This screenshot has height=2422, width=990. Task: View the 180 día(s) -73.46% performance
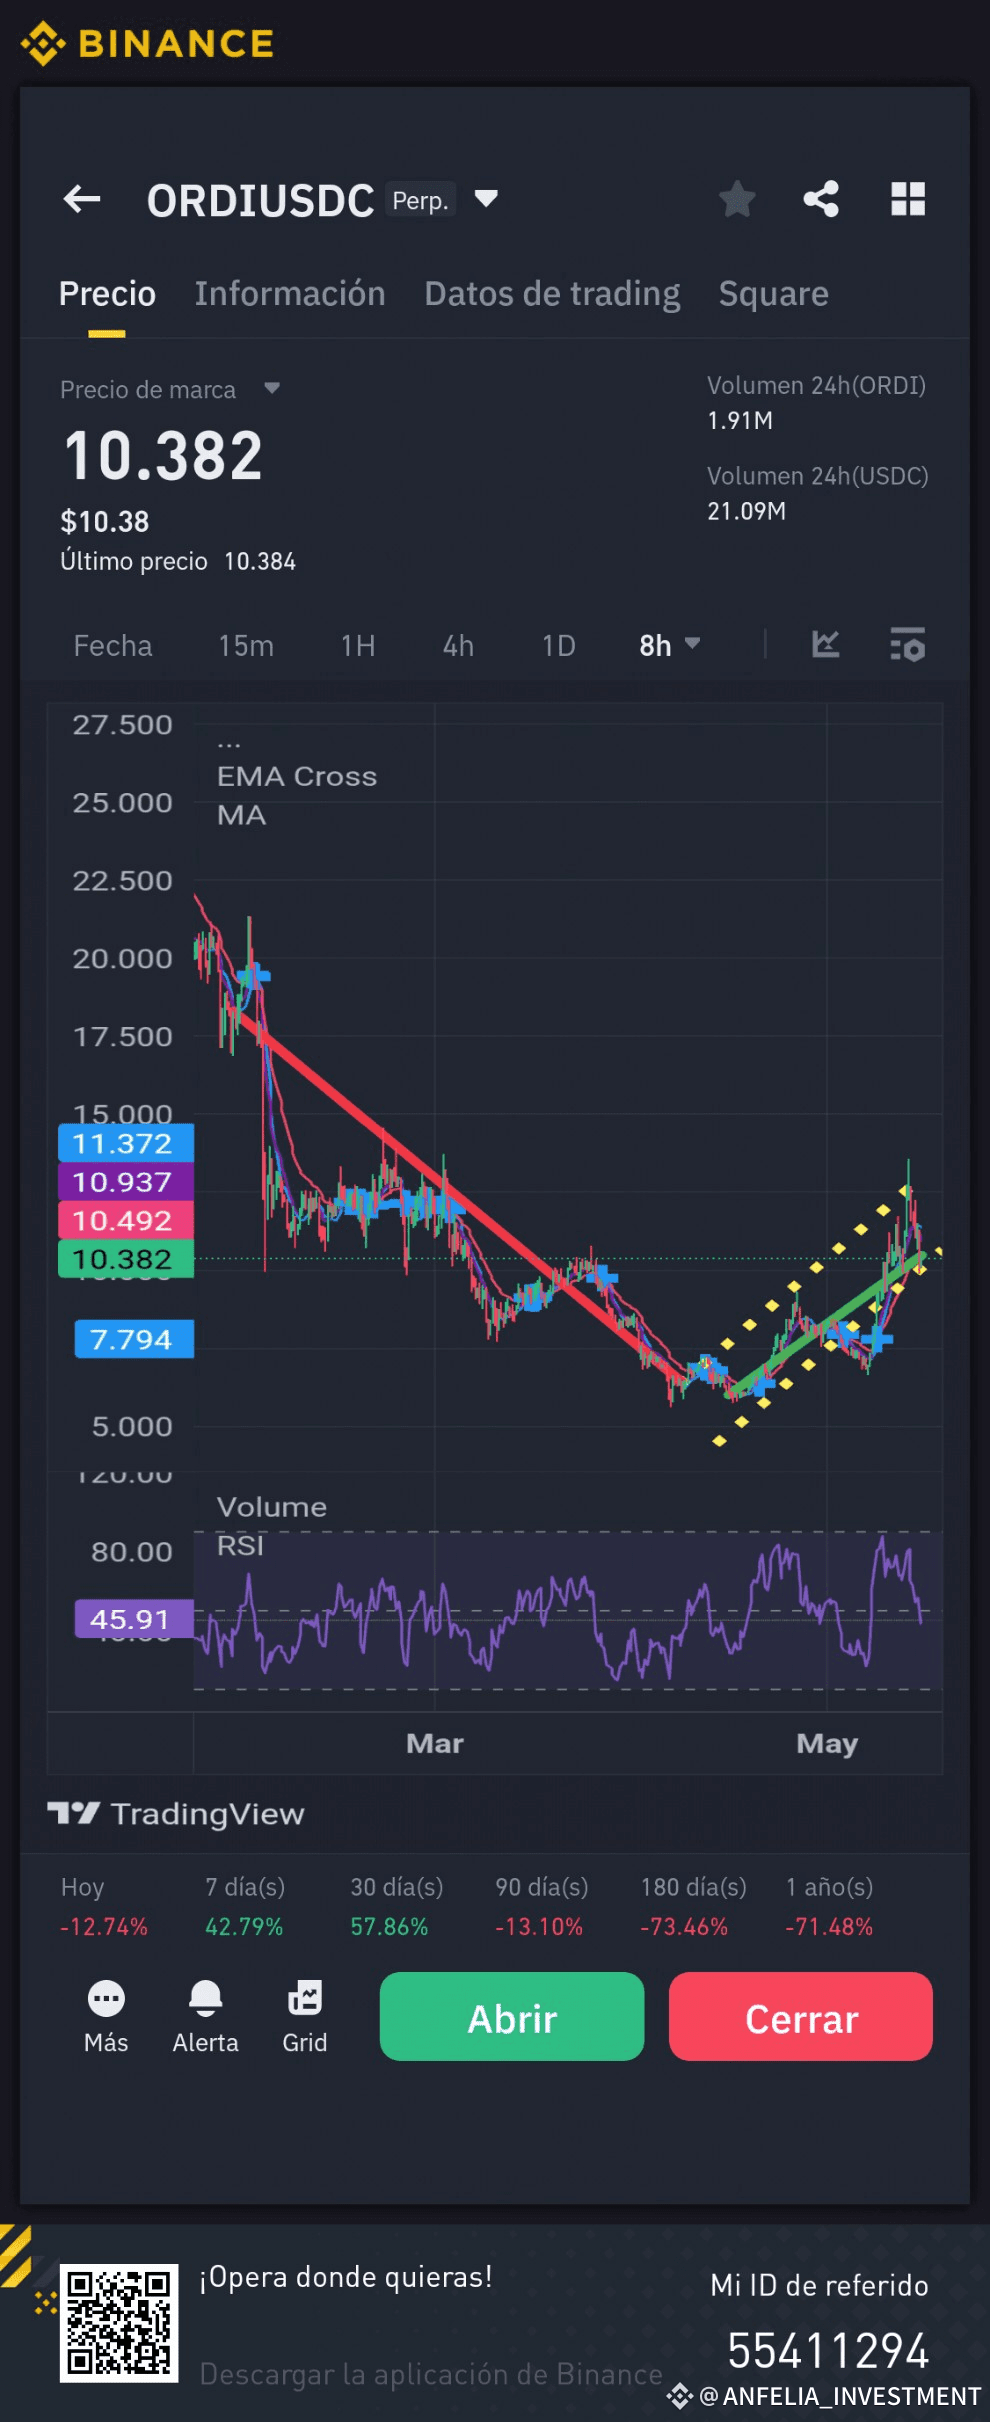point(693,1907)
